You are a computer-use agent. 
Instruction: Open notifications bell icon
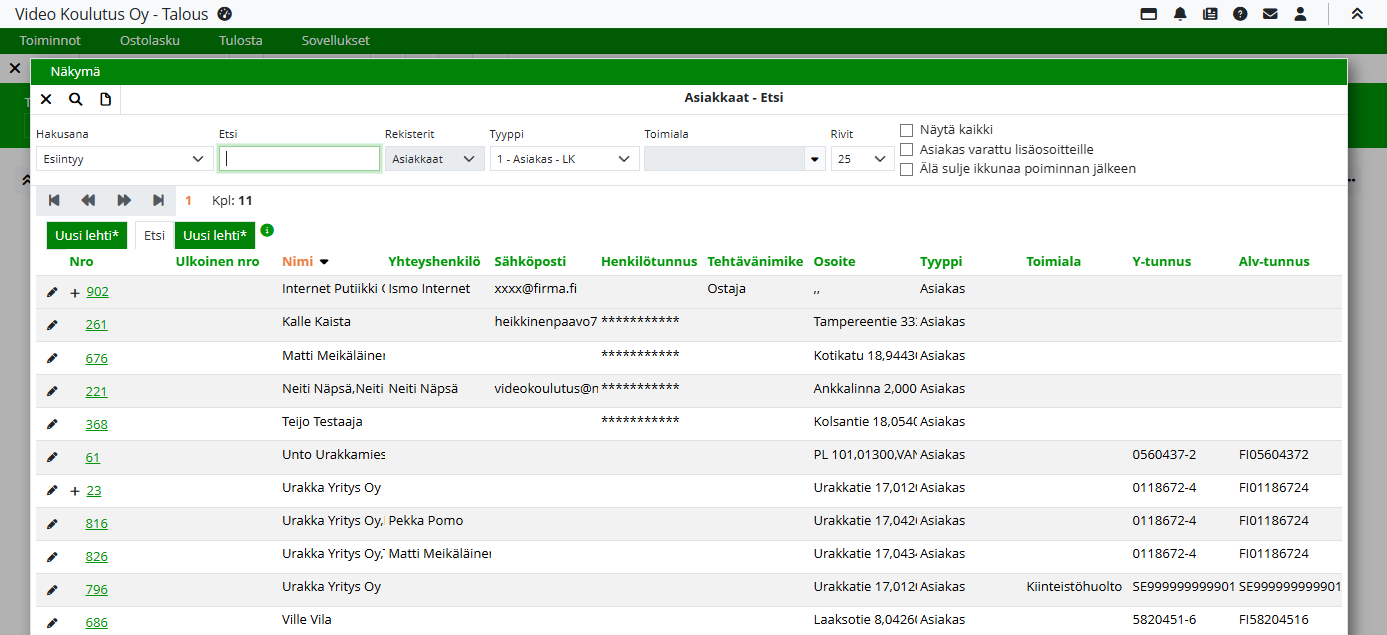(1180, 14)
